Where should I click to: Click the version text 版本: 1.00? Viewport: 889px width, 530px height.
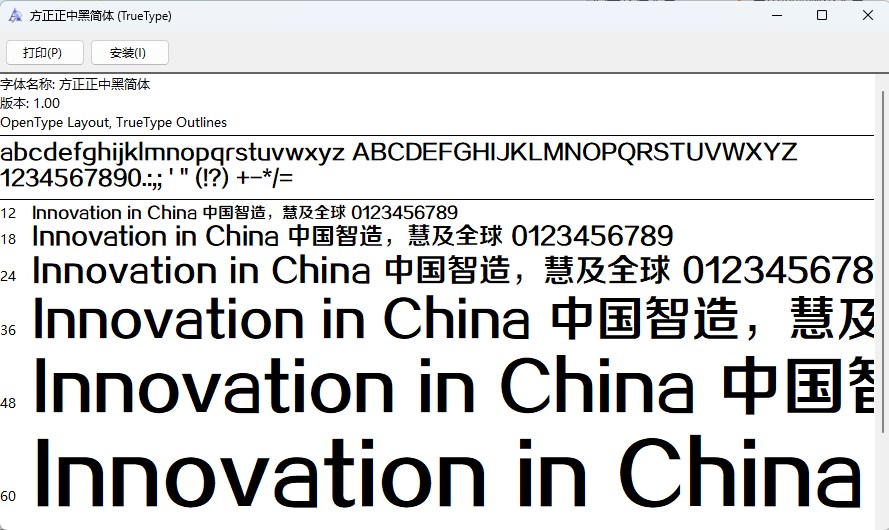(x=30, y=103)
